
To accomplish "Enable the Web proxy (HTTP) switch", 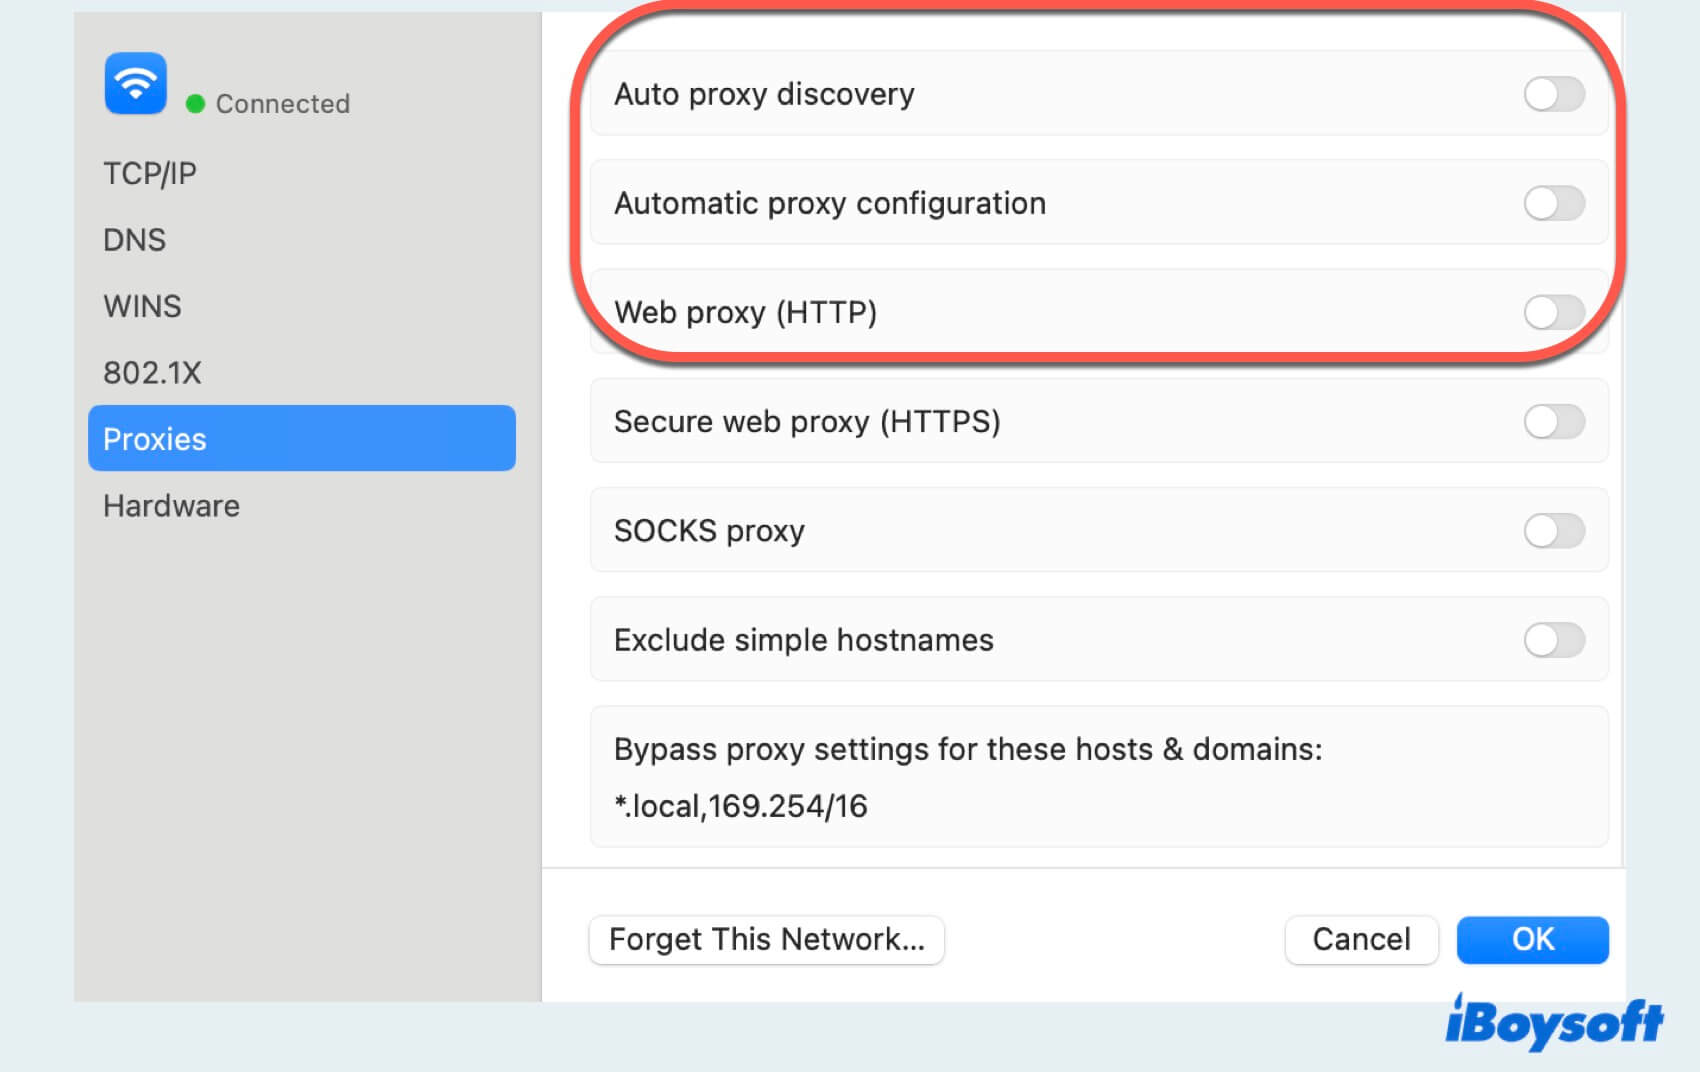I will pyautogui.click(x=1553, y=312).
